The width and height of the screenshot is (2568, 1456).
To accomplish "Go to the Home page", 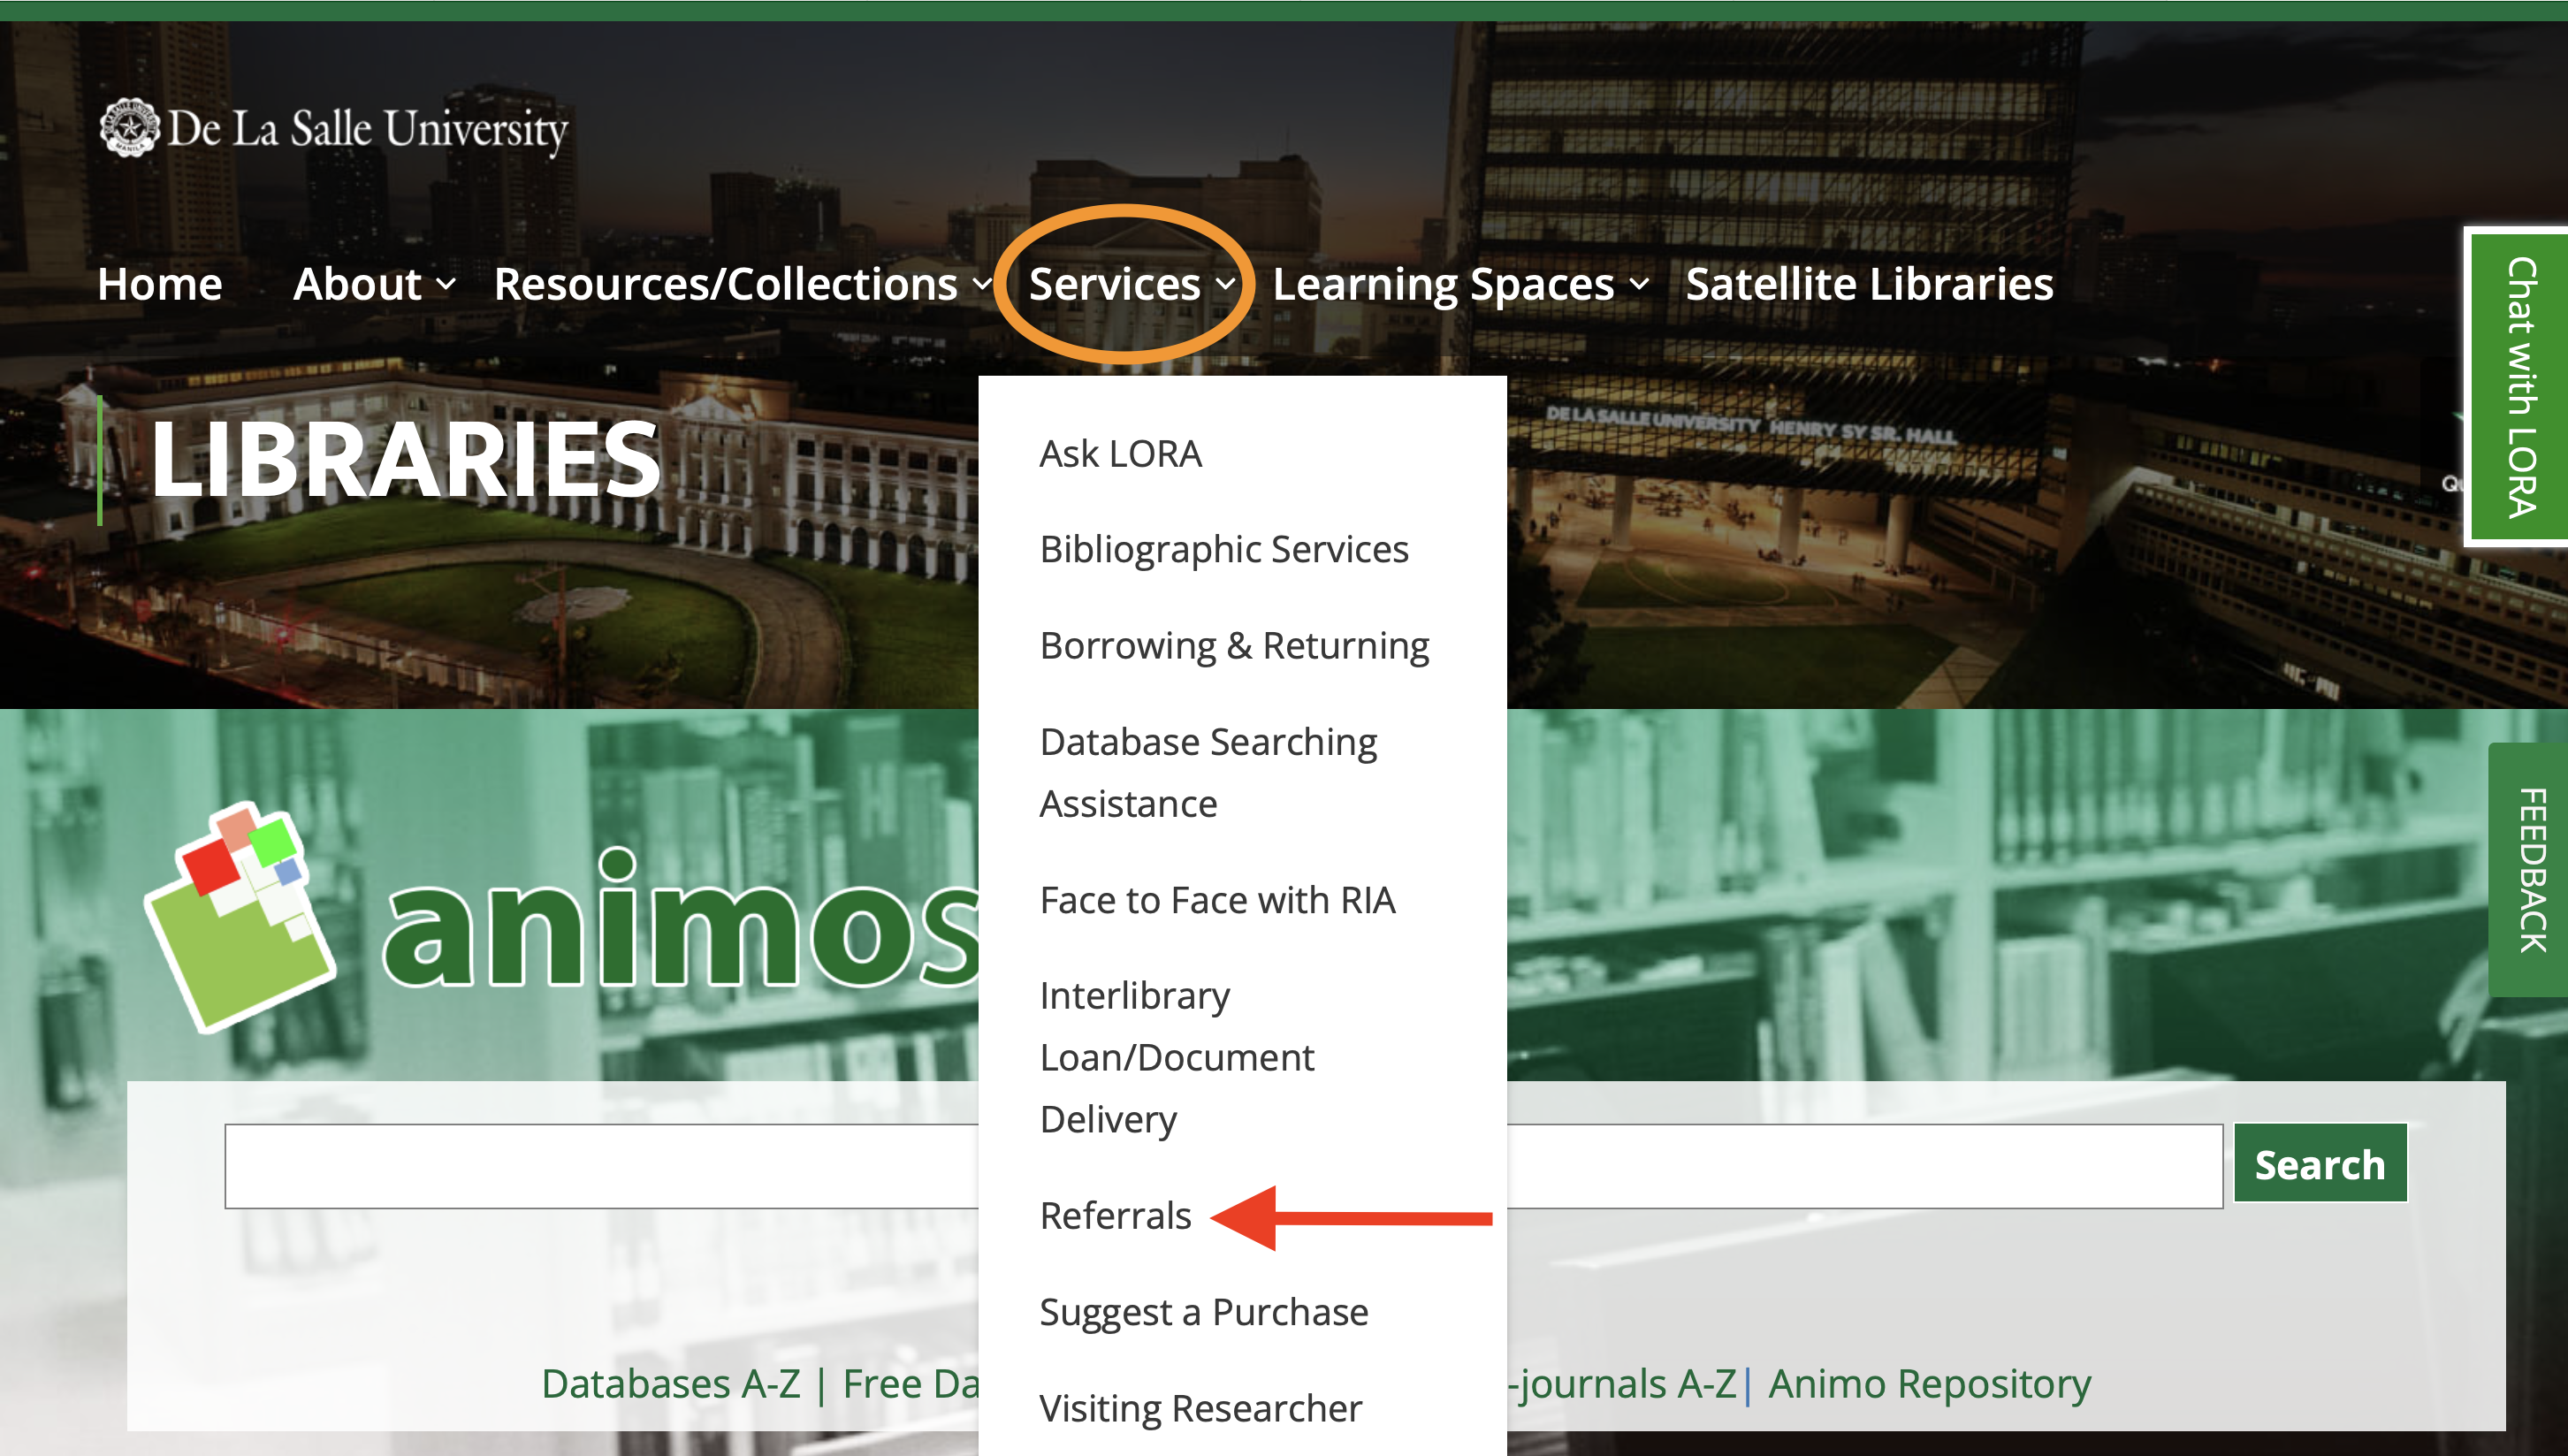I will (160, 285).
